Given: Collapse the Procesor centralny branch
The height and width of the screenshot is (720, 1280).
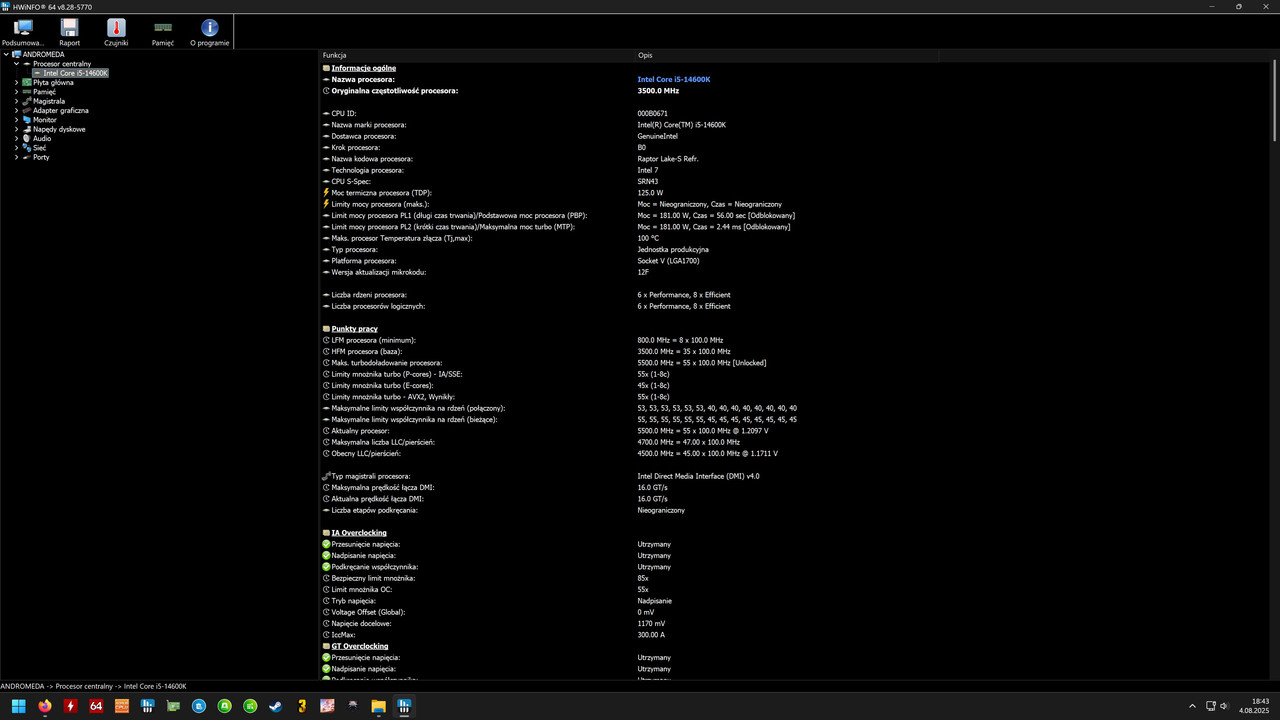Looking at the screenshot, I should coord(16,64).
